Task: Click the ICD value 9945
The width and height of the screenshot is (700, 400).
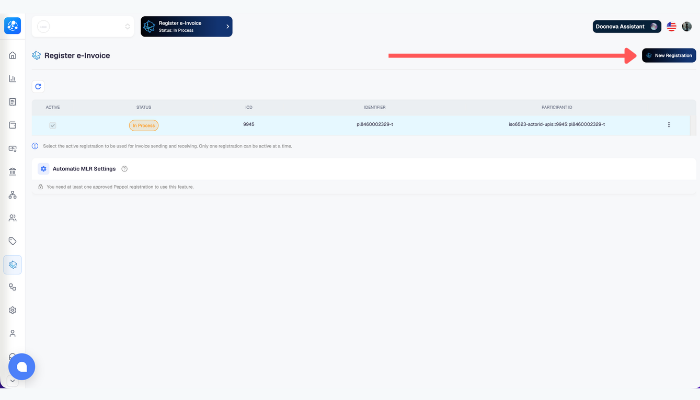Action: pos(249,125)
